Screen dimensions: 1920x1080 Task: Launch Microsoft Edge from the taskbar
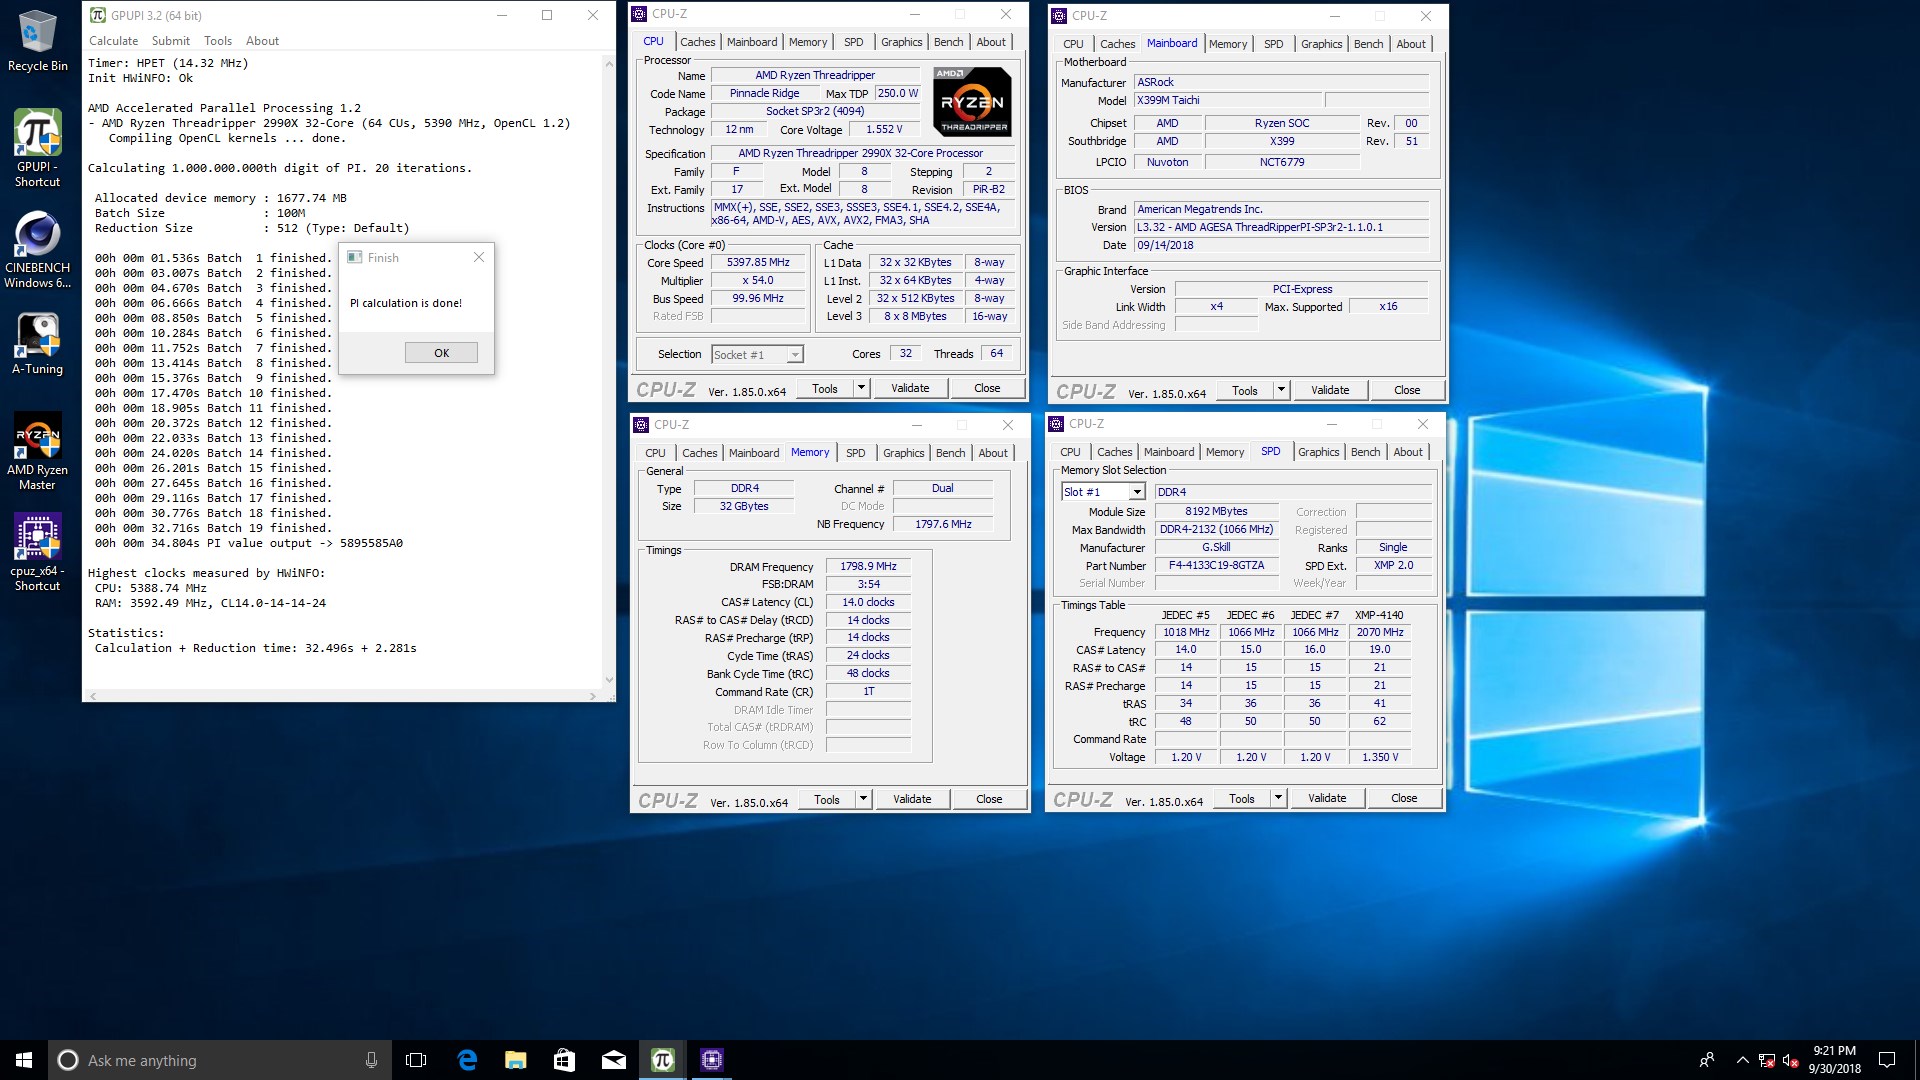coord(467,1060)
